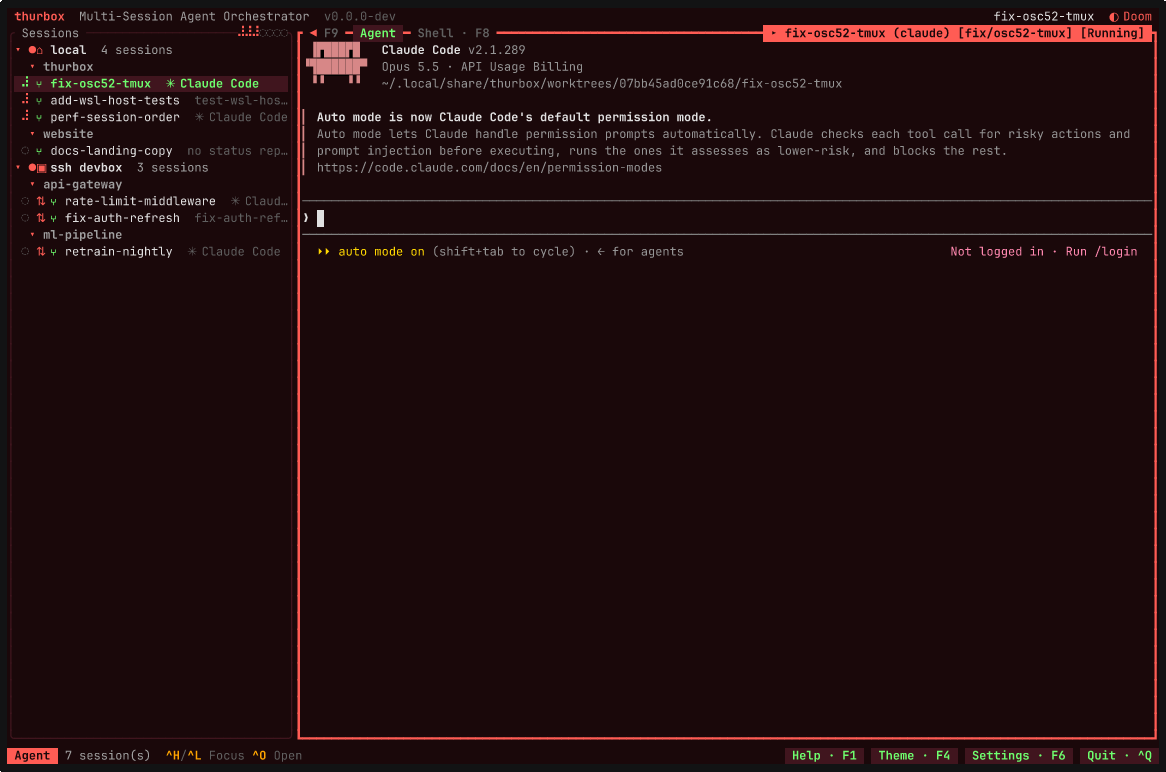Click the idle circle icon on docs-landing-copy row
The width and height of the screenshot is (1166, 772).
(x=25, y=151)
